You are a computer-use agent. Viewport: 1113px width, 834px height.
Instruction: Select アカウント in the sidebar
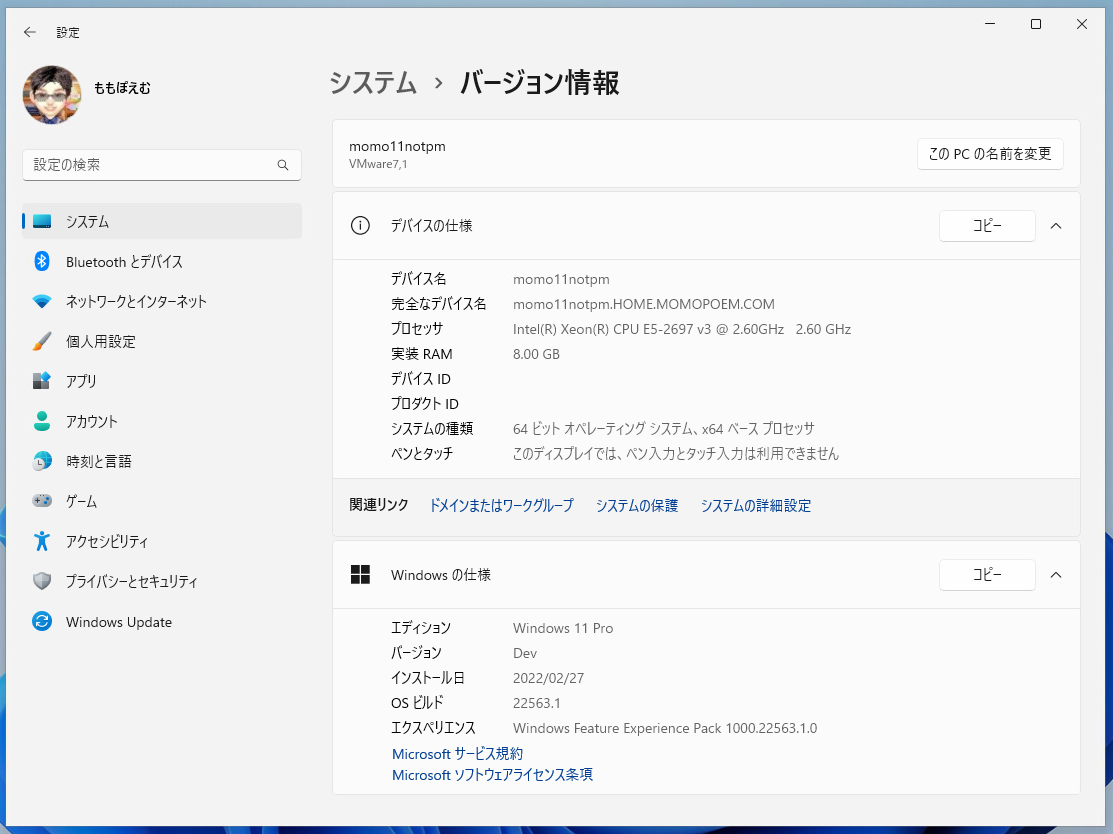[92, 422]
